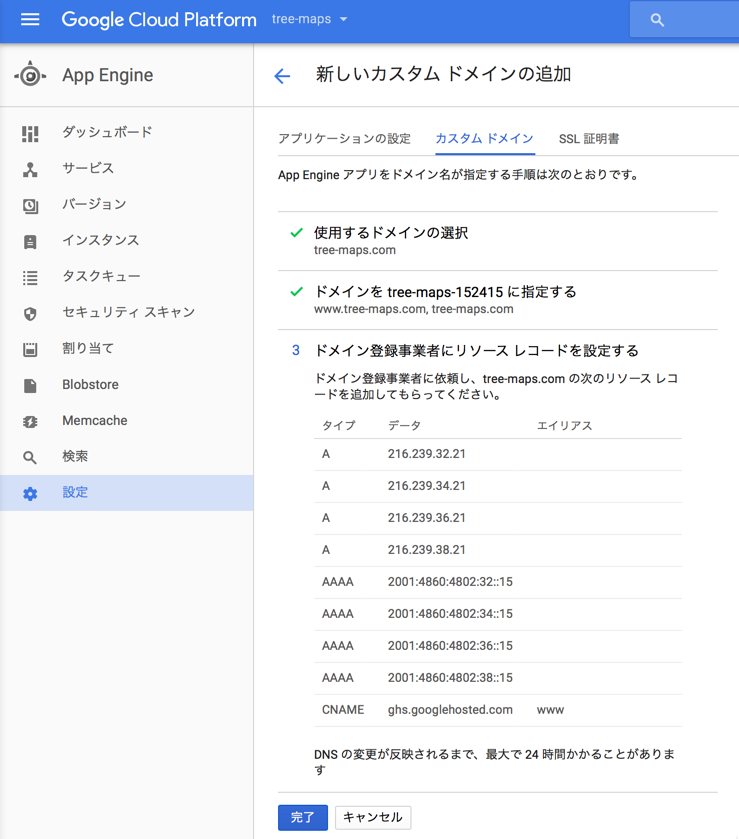Image resolution: width=739 pixels, height=839 pixels.
Task: Click the App Engine sidebar title
Action: tap(108, 75)
